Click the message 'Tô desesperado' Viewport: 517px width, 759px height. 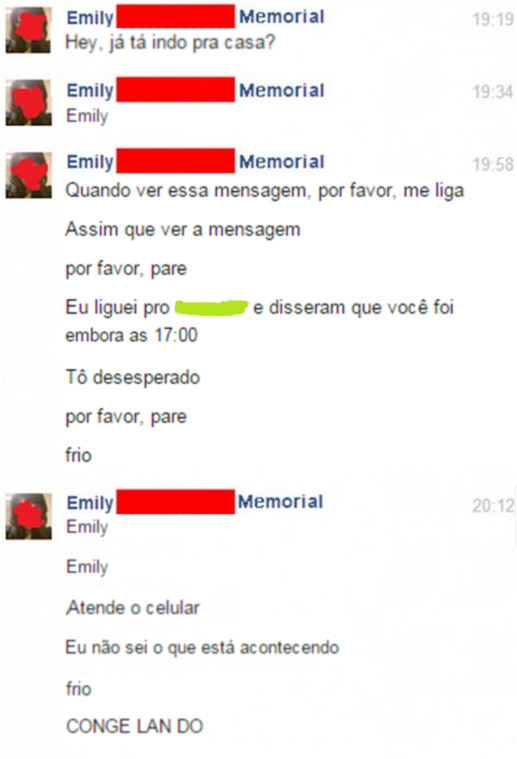pos(133,377)
